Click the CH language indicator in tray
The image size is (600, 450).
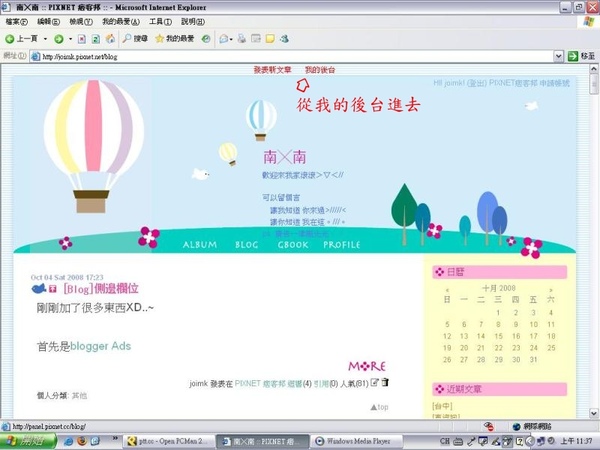444,442
